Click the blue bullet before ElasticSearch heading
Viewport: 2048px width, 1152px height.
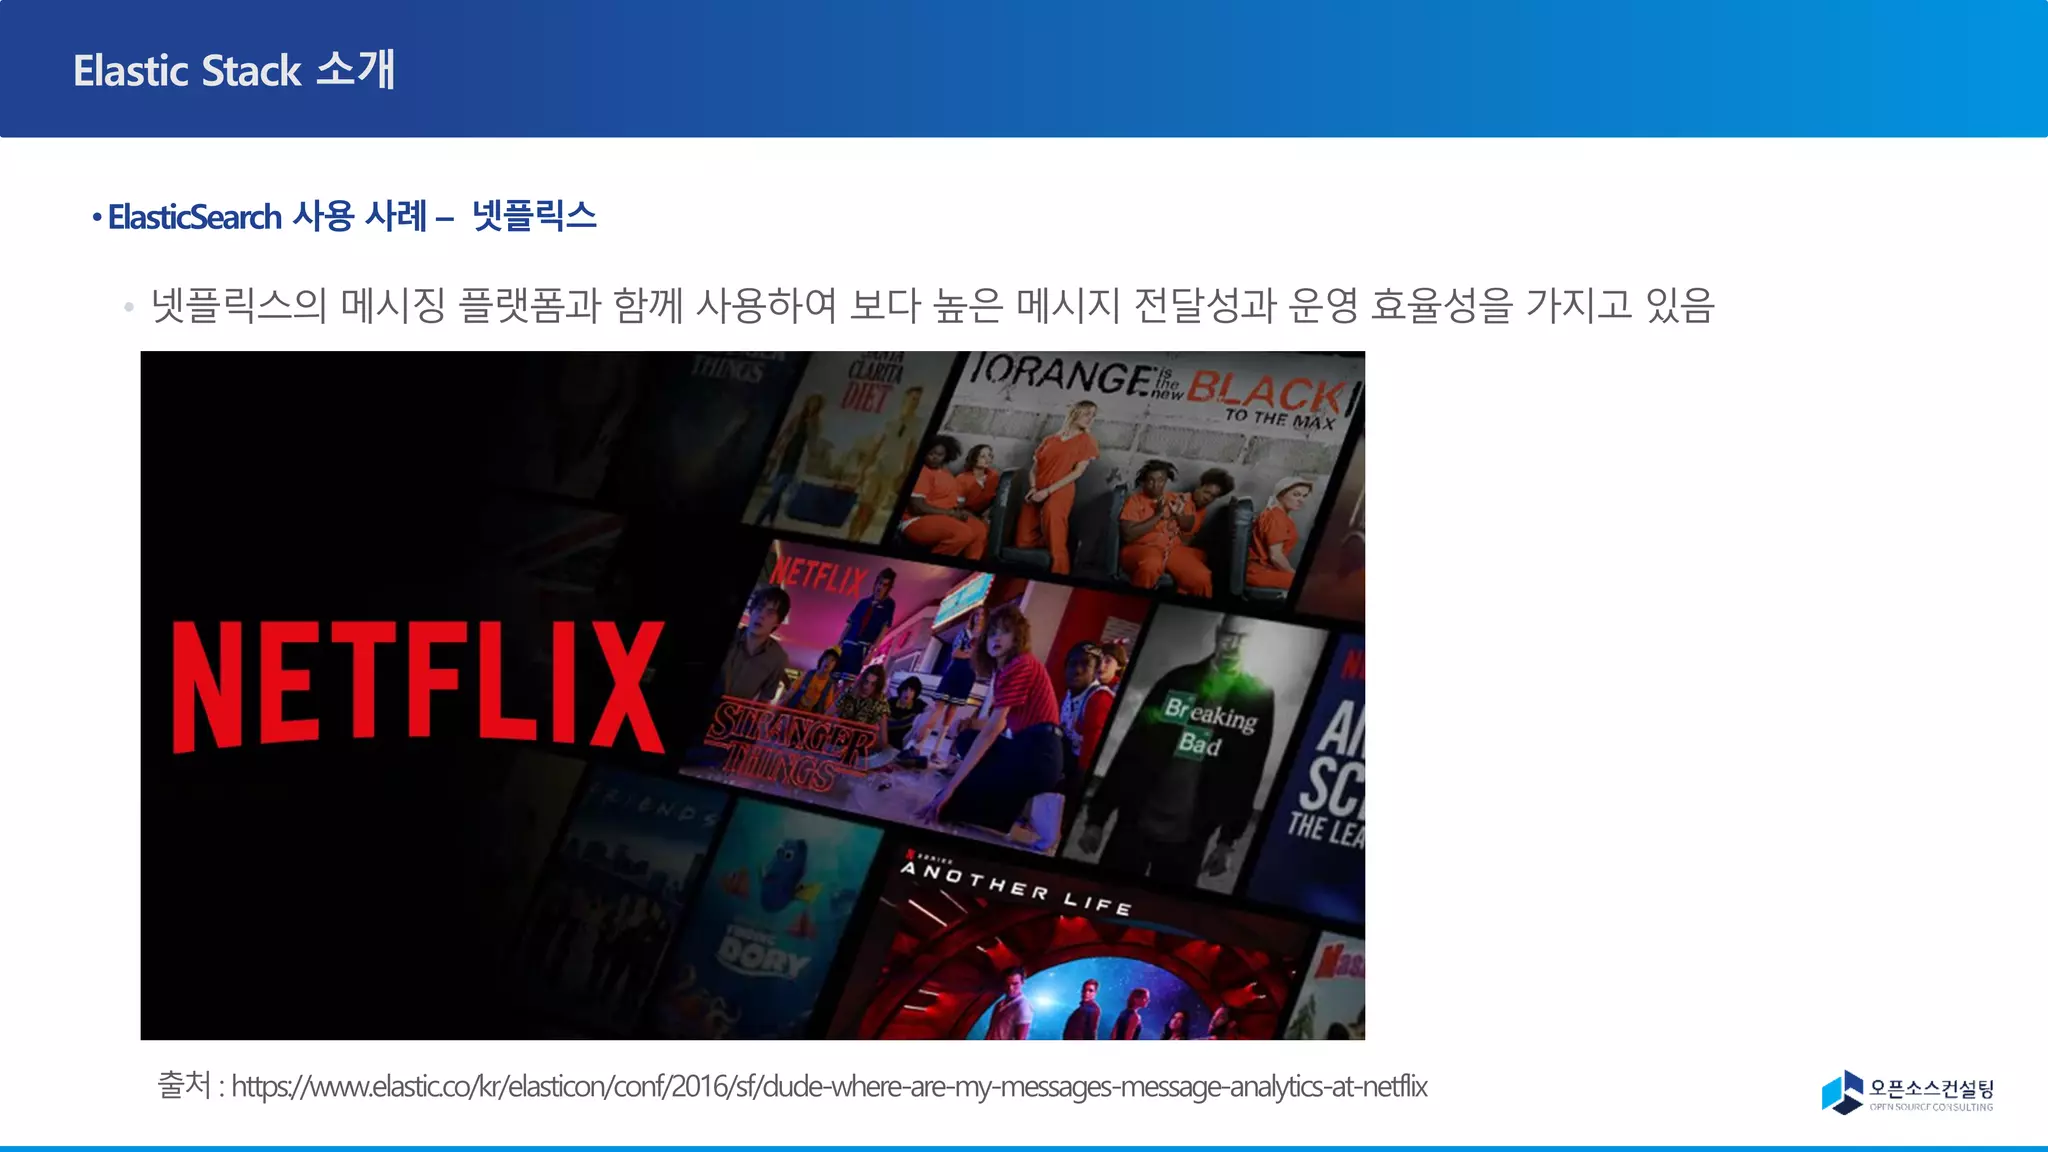coord(97,217)
